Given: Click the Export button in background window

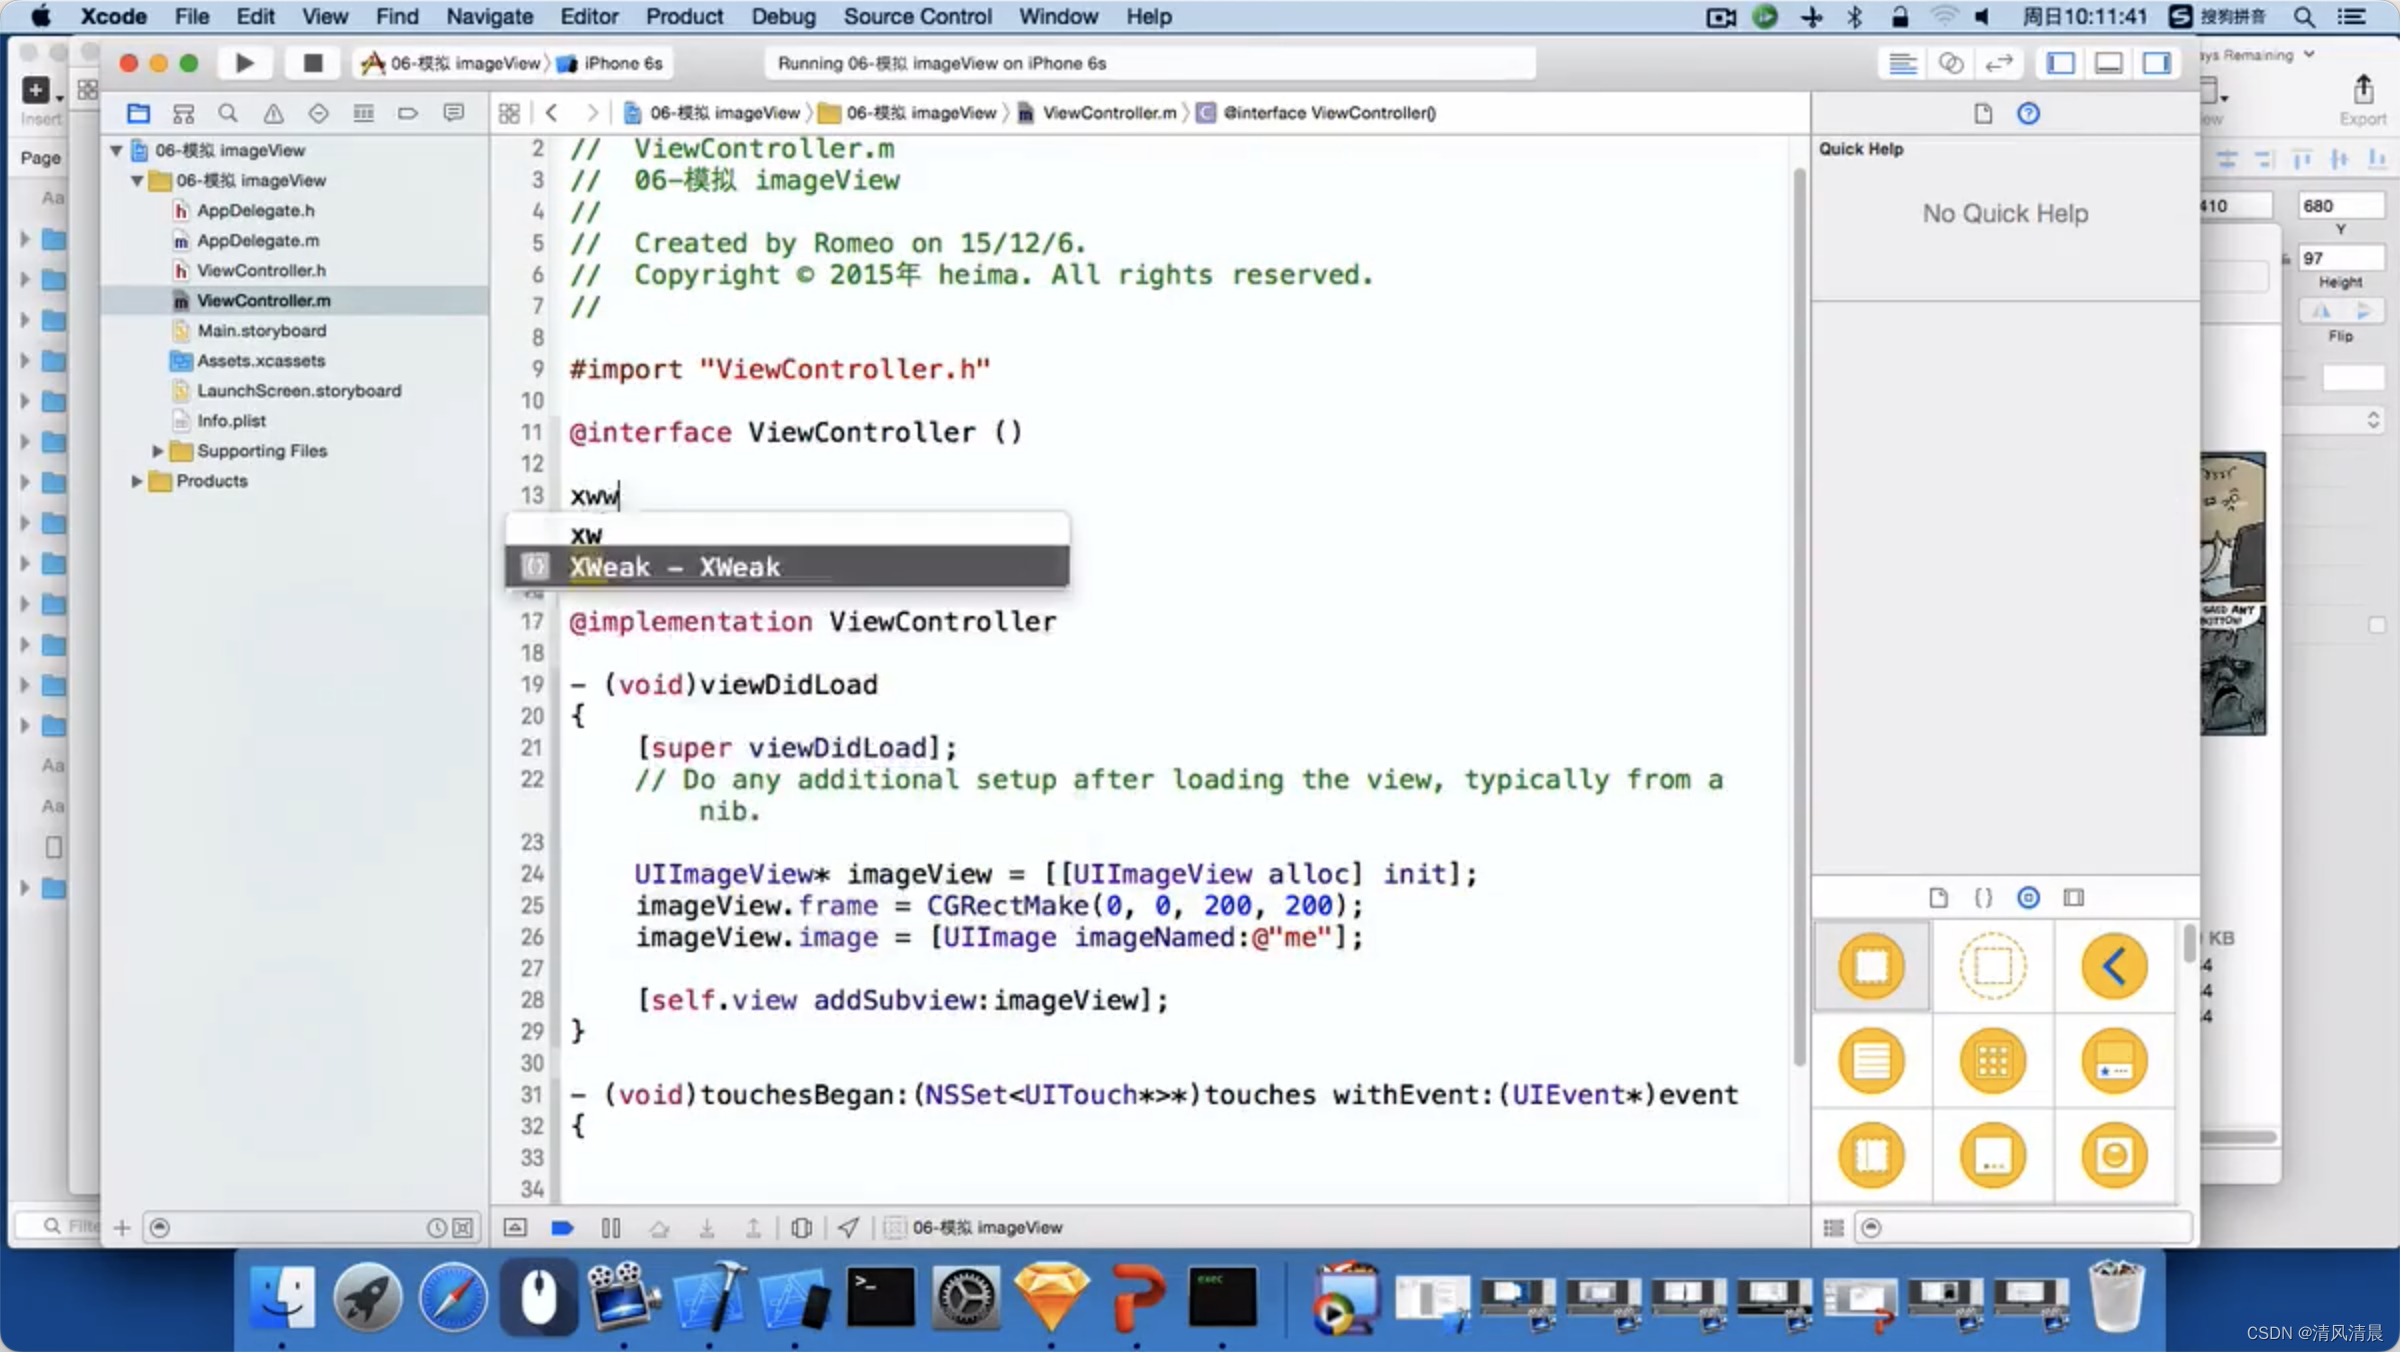Looking at the screenshot, I should tap(2363, 101).
